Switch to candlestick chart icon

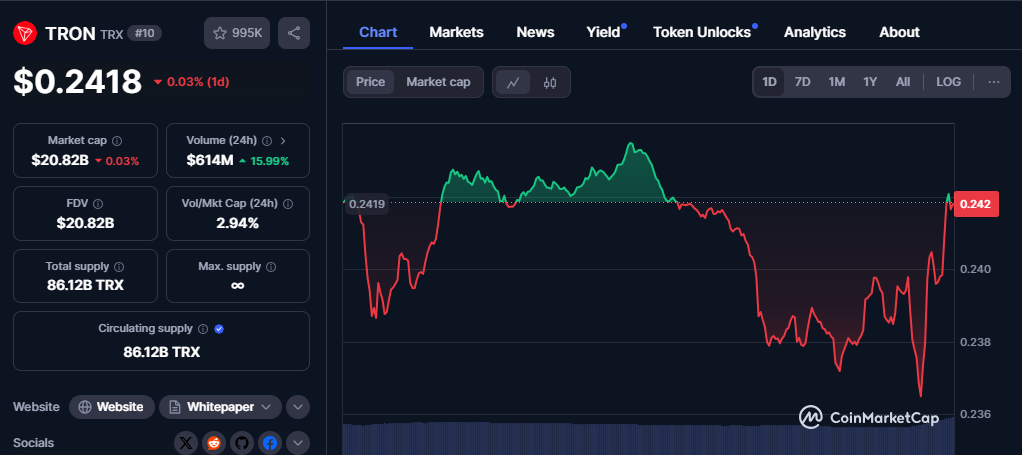coord(549,82)
